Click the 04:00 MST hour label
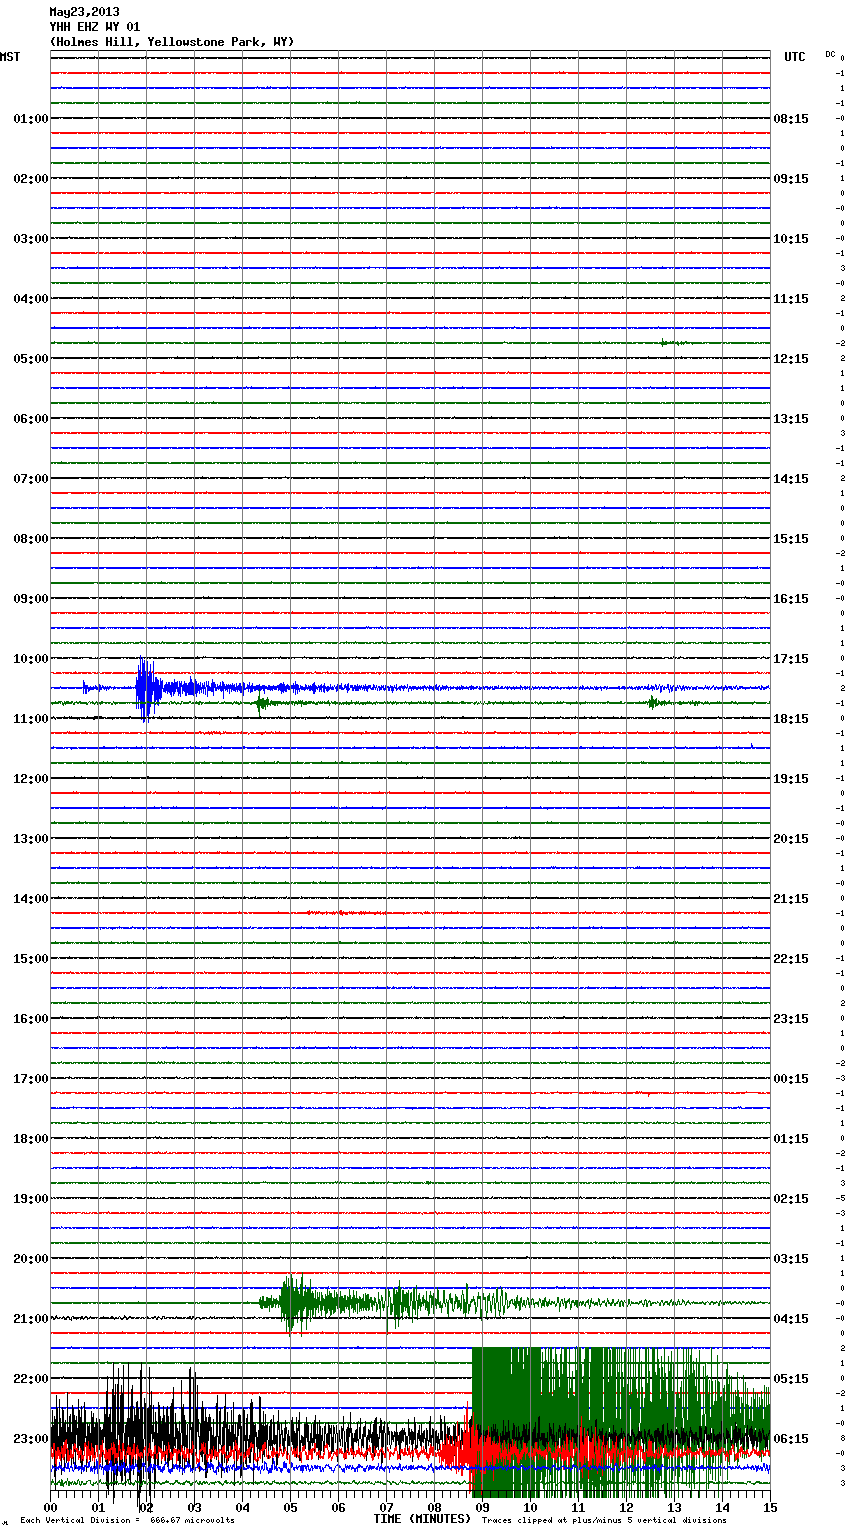Screen dimensions: 850x1534 pos(31,299)
